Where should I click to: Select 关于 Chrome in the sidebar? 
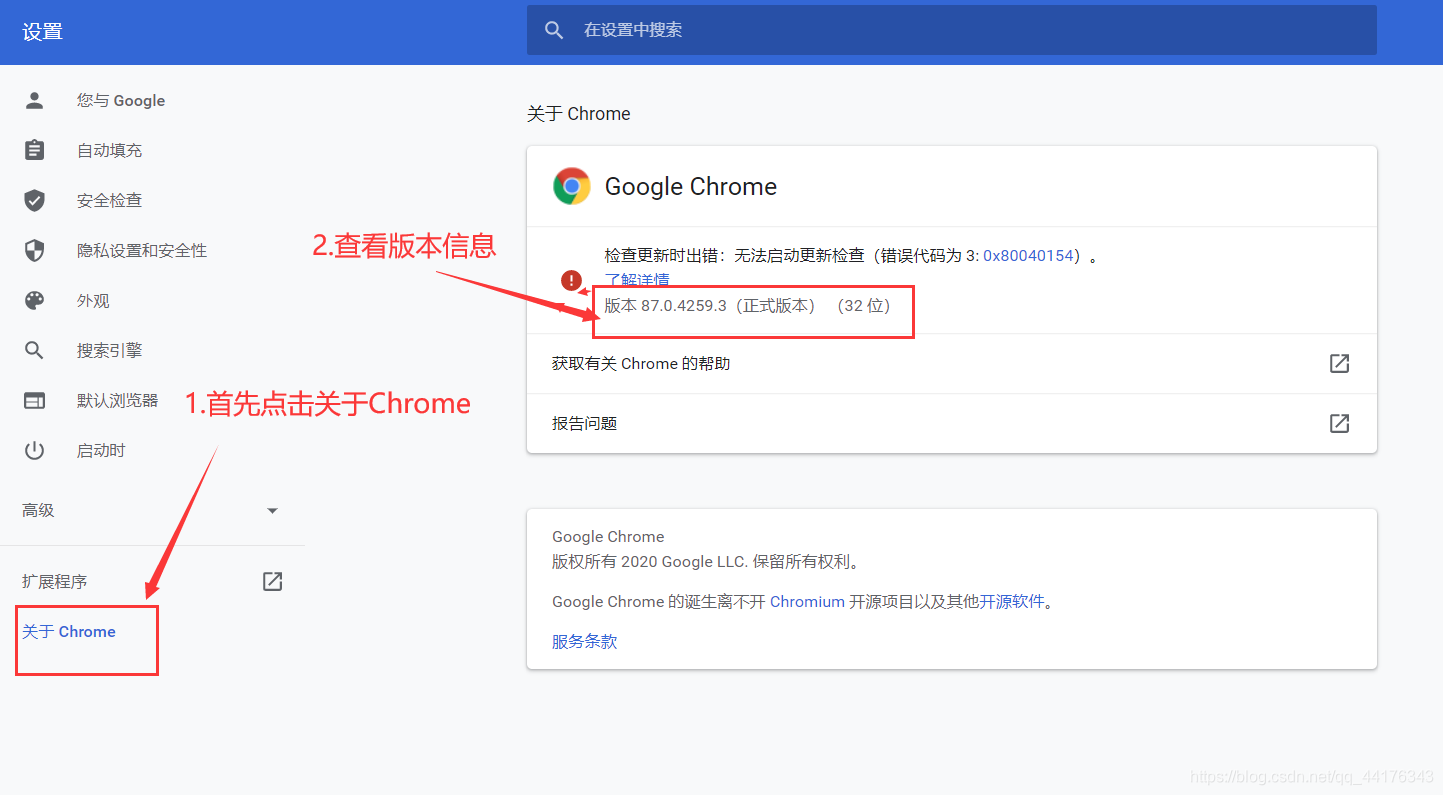(x=69, y=632)
